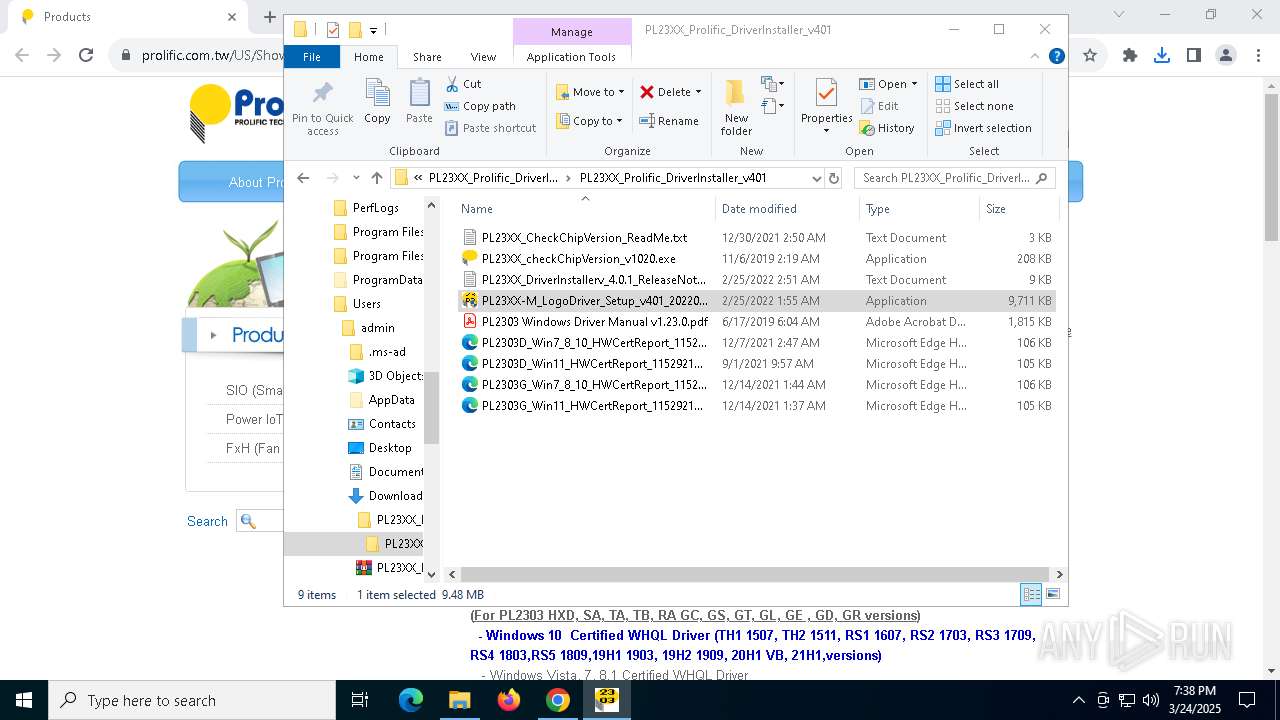Select PL23XX-M_LogoDriver_Setup installer file
Screen dimensions: 1280x720
pyautogui.click(x=585, y=301)
